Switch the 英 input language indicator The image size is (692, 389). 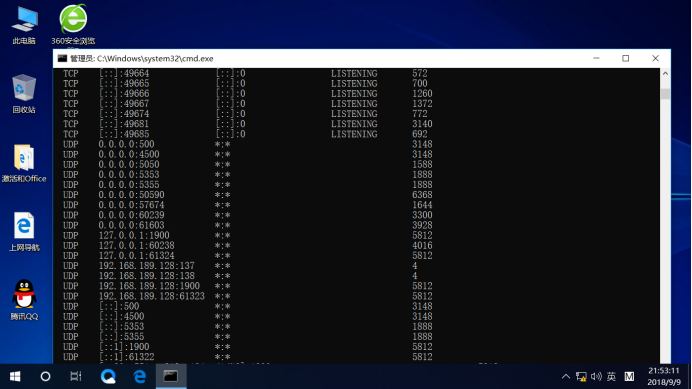click(x=611, y=377)
